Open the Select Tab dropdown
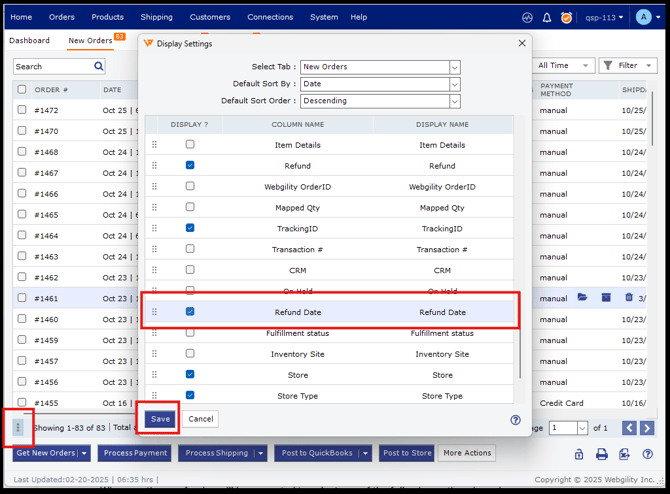 (454, 68)
